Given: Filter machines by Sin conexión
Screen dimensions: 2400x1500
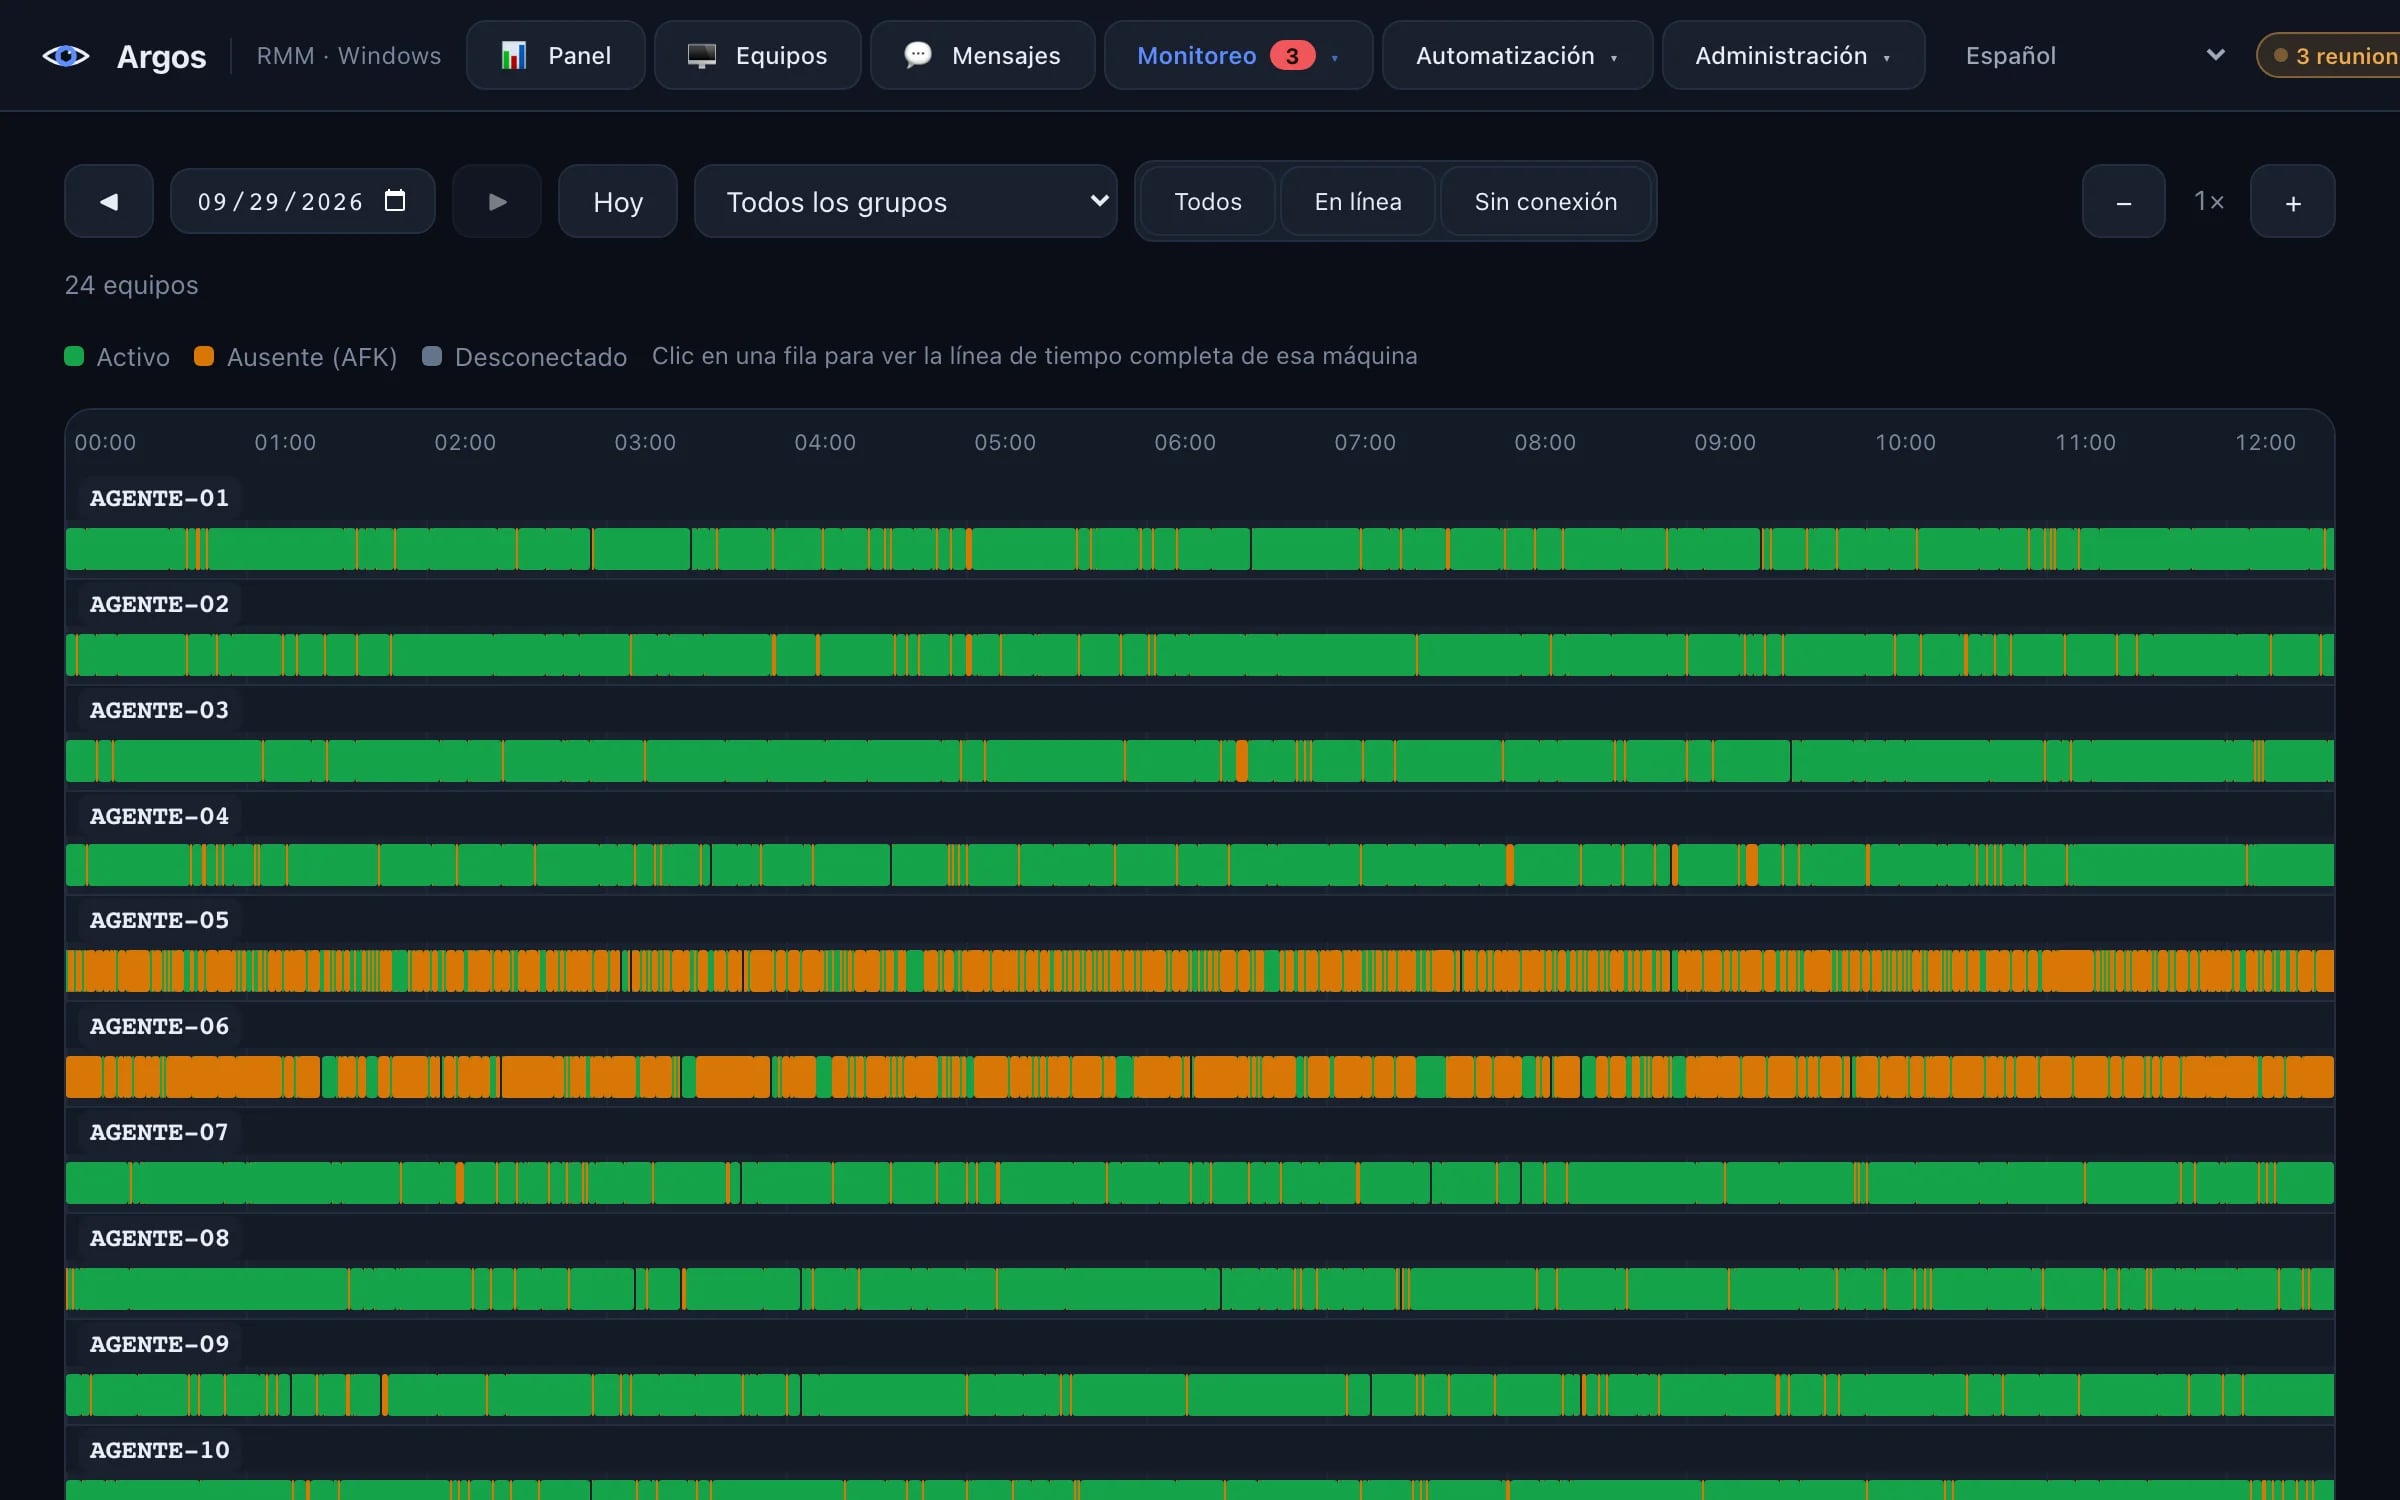Looking at the screenshot, I should pyautogui.click(x=1545, y=201).
